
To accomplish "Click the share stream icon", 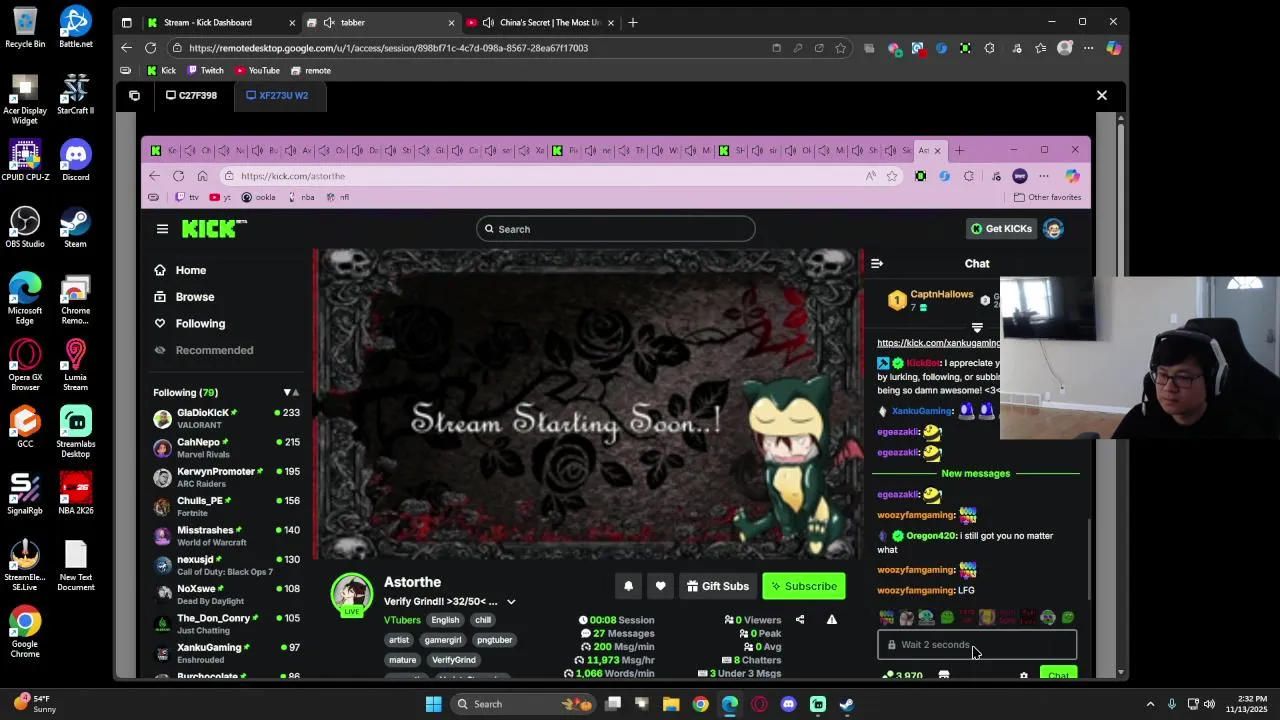I will pos(800,620).
